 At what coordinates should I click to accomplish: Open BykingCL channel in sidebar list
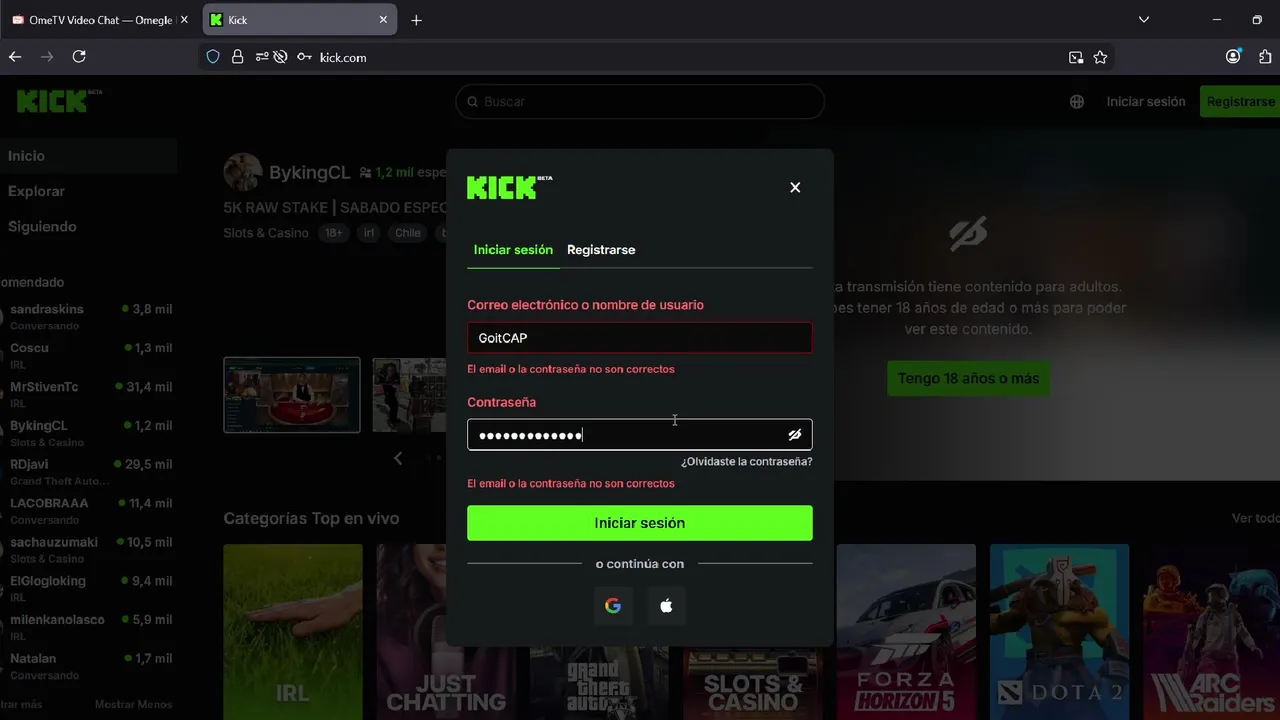(88, 433)
